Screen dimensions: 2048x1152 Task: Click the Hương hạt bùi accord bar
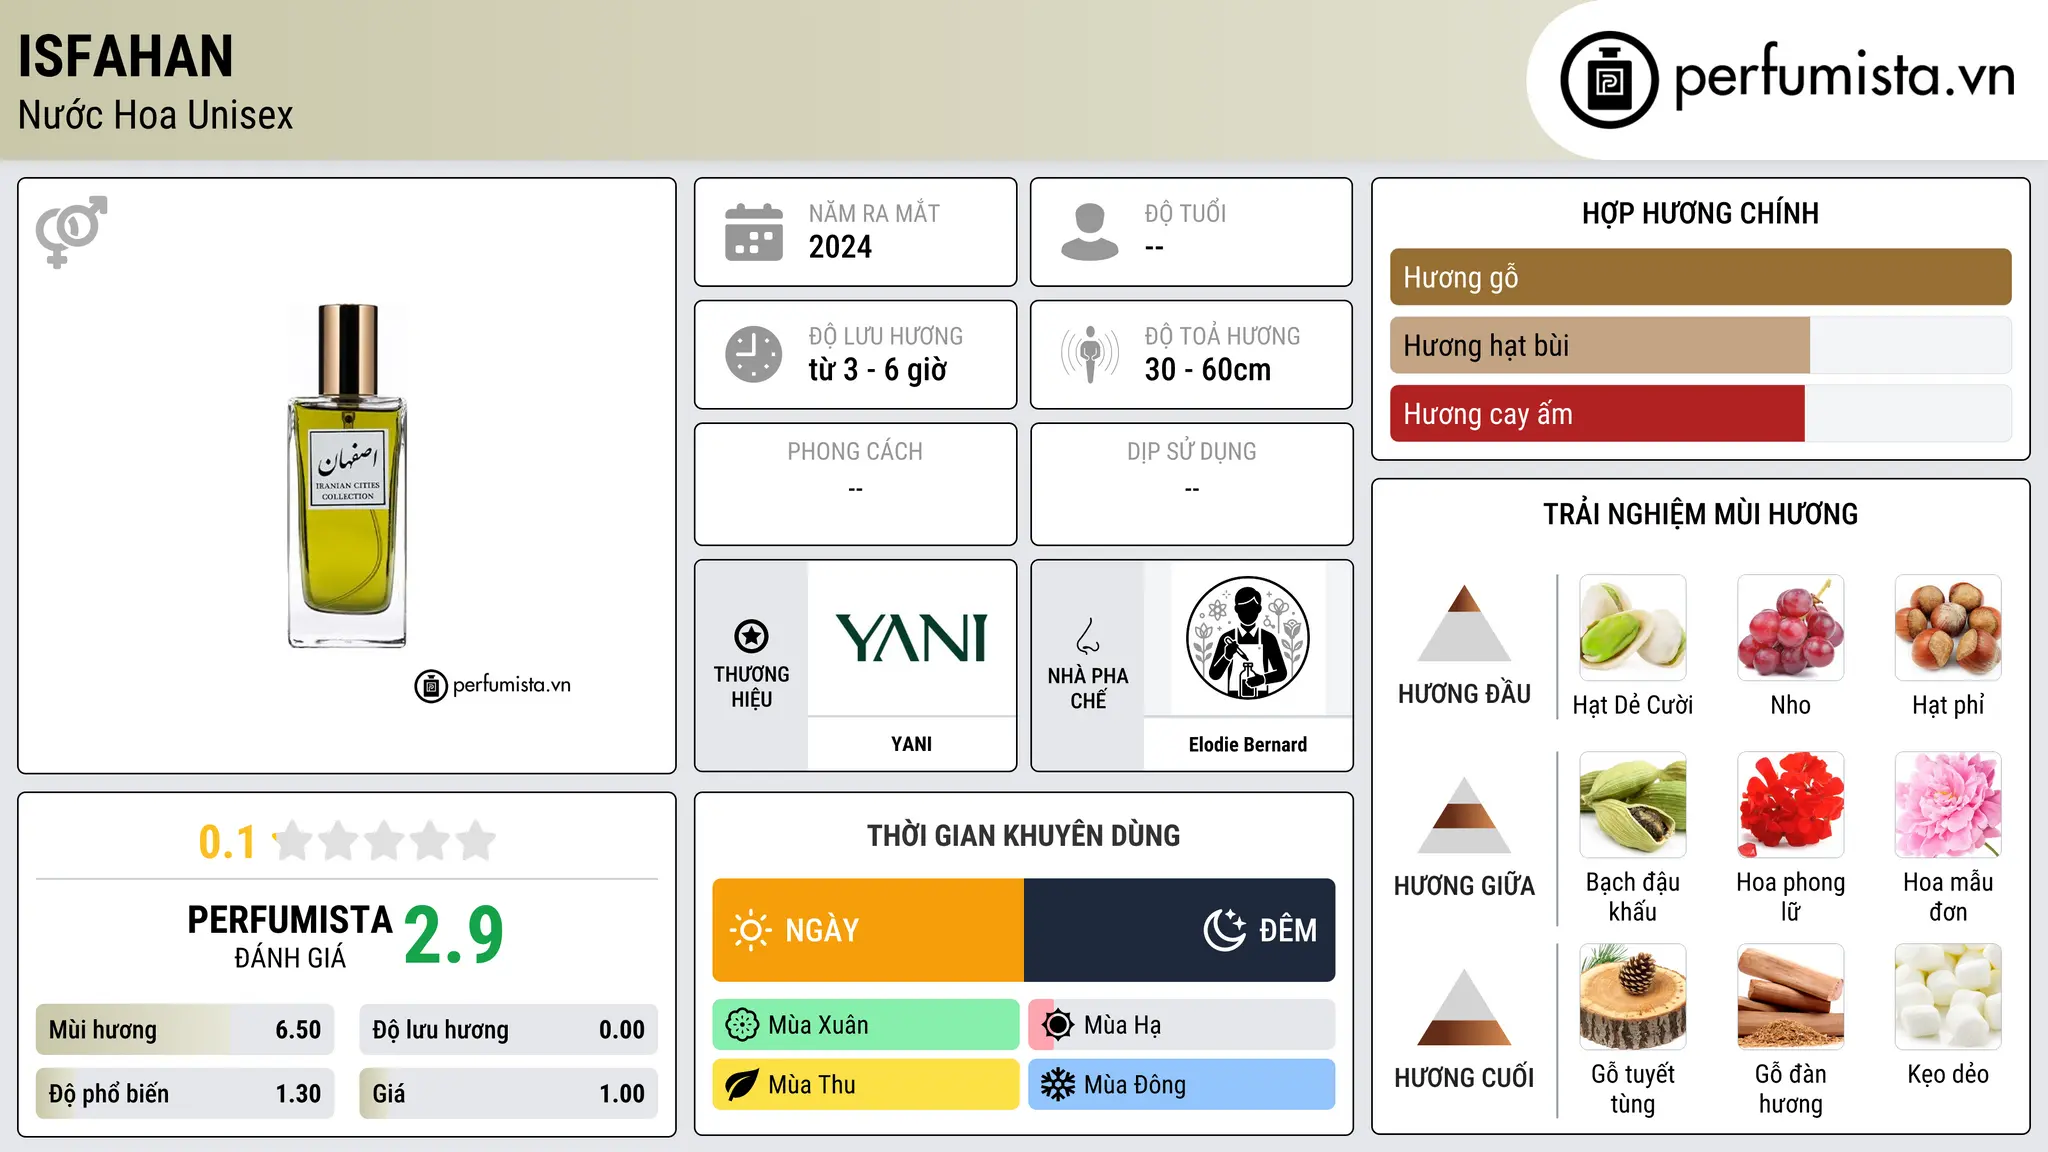[1701, 345]
